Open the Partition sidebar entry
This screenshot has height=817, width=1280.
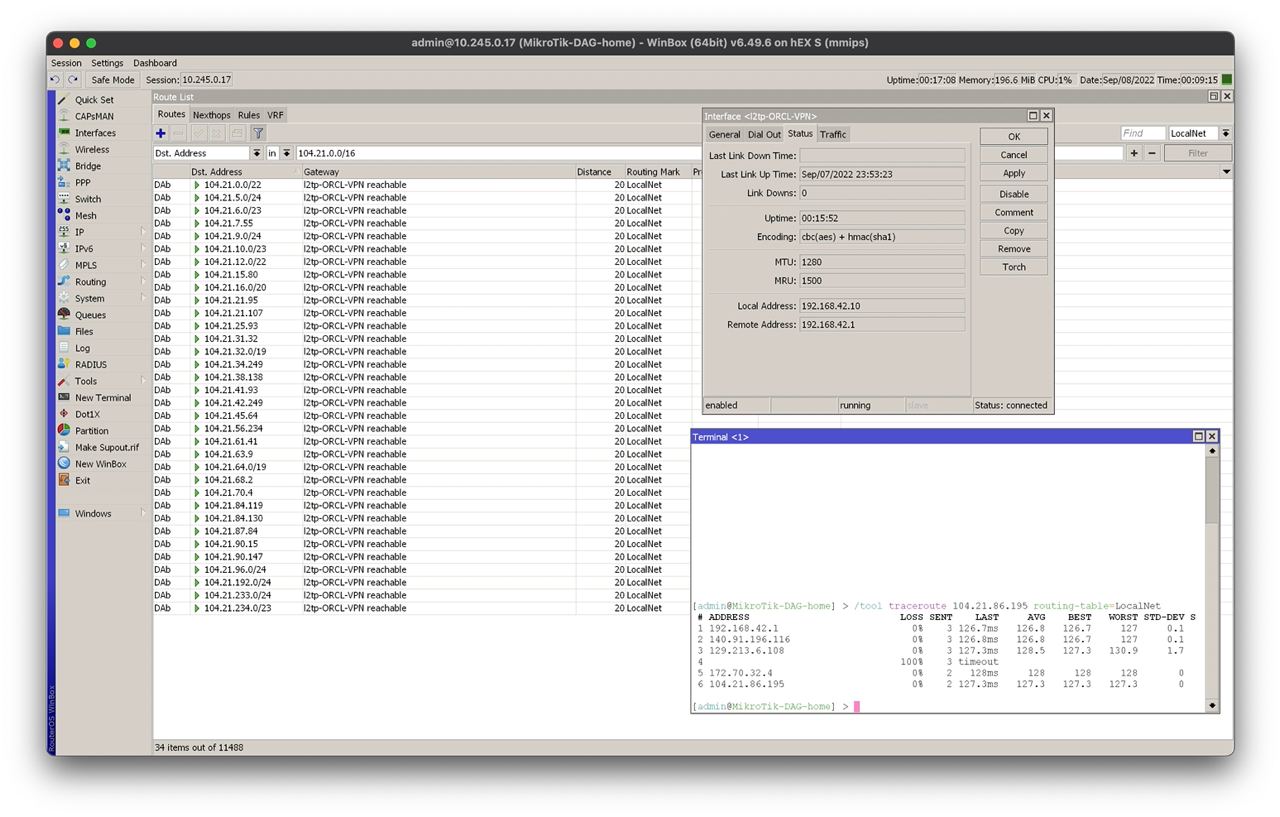point(92,431)
